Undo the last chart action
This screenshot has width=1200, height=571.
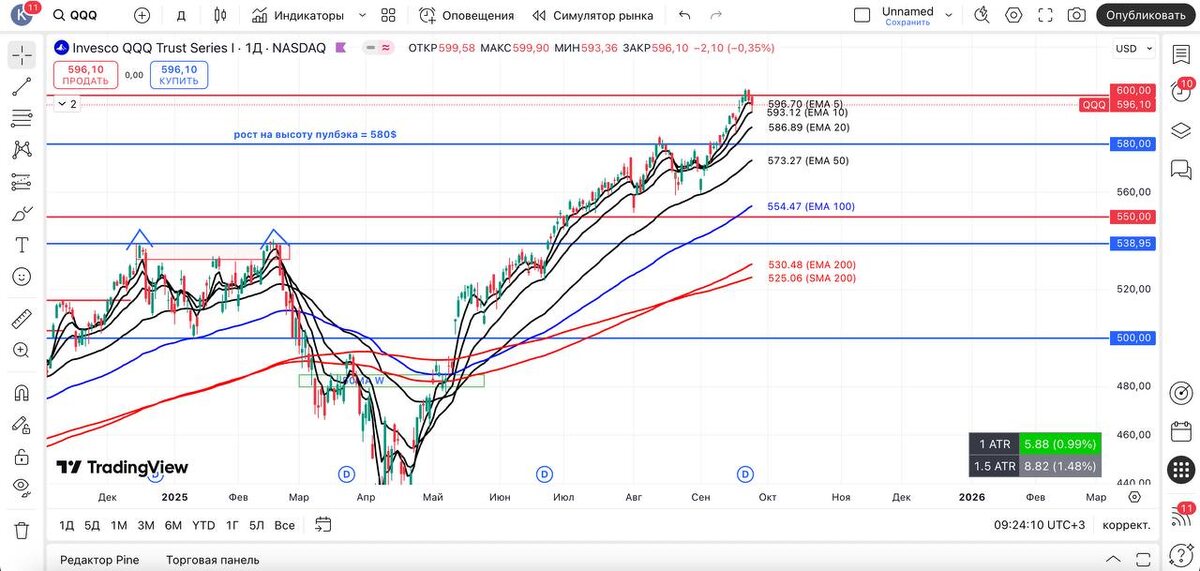coord(684,15)
